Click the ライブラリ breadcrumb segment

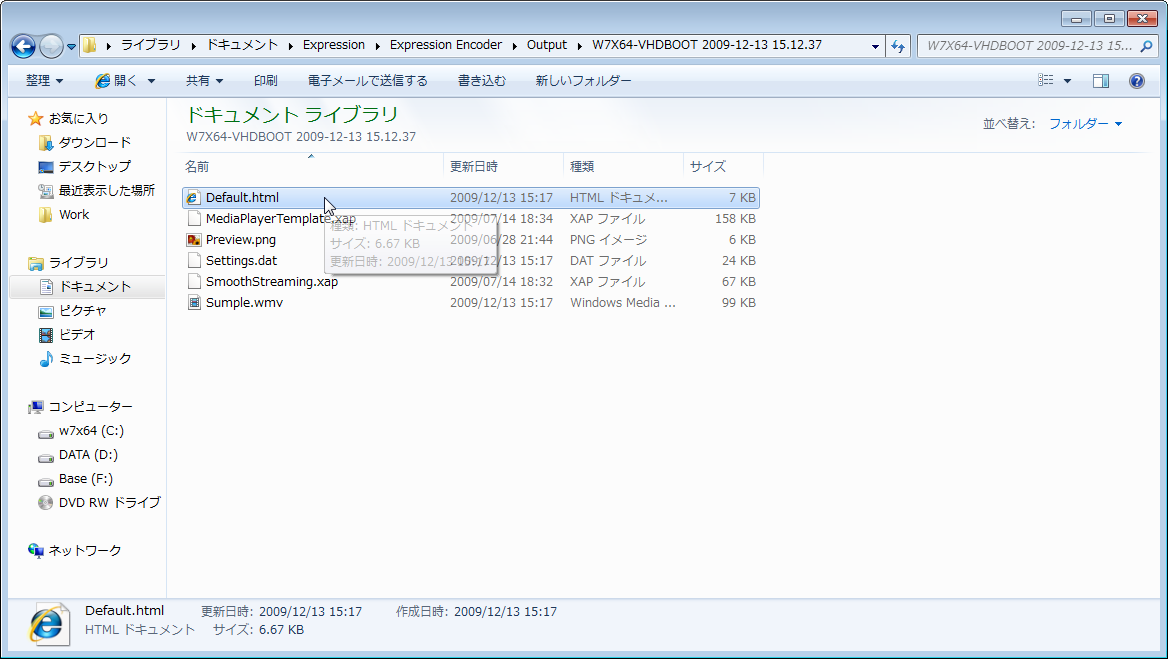150,45
